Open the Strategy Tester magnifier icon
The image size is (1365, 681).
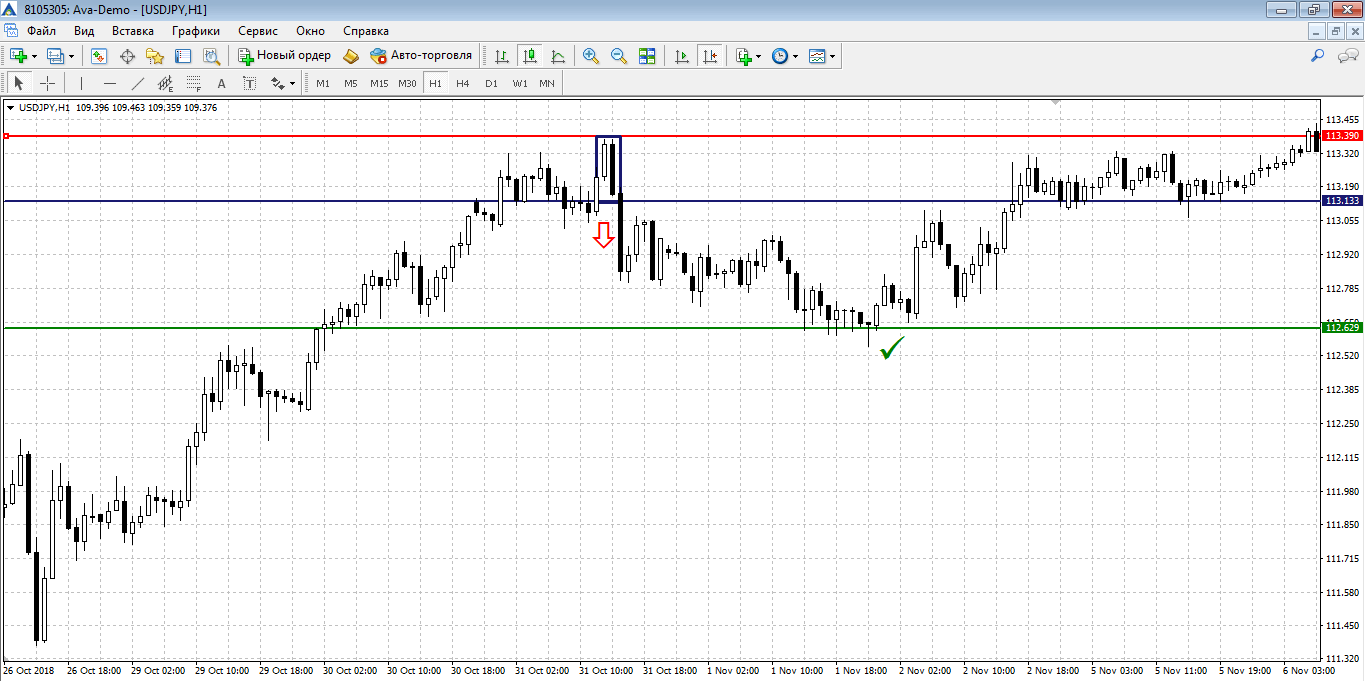coord(211,56)
